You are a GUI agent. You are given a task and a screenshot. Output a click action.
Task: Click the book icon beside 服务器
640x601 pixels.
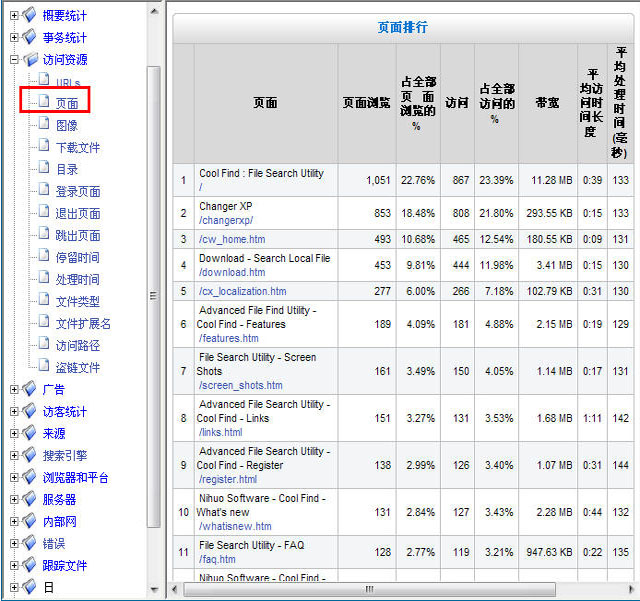(x=29, y=499)
